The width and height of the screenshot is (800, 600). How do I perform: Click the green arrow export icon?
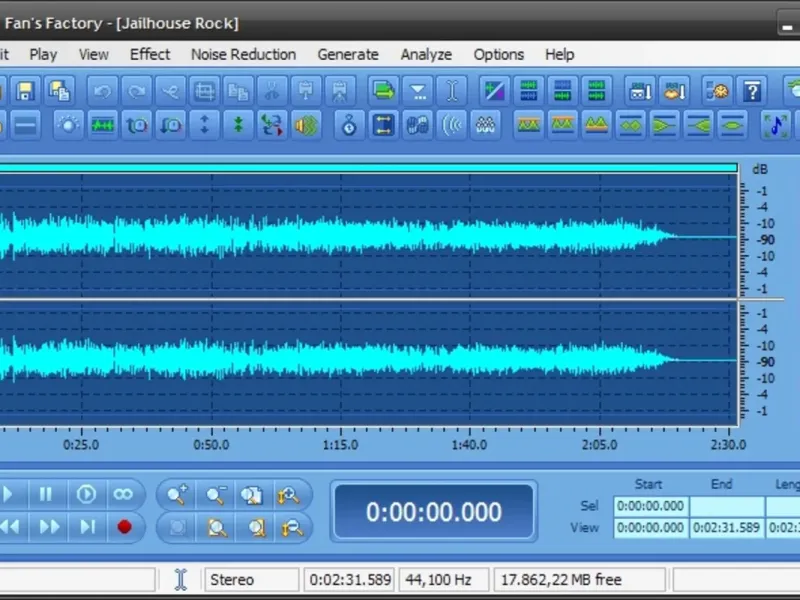tap(384, 91)
